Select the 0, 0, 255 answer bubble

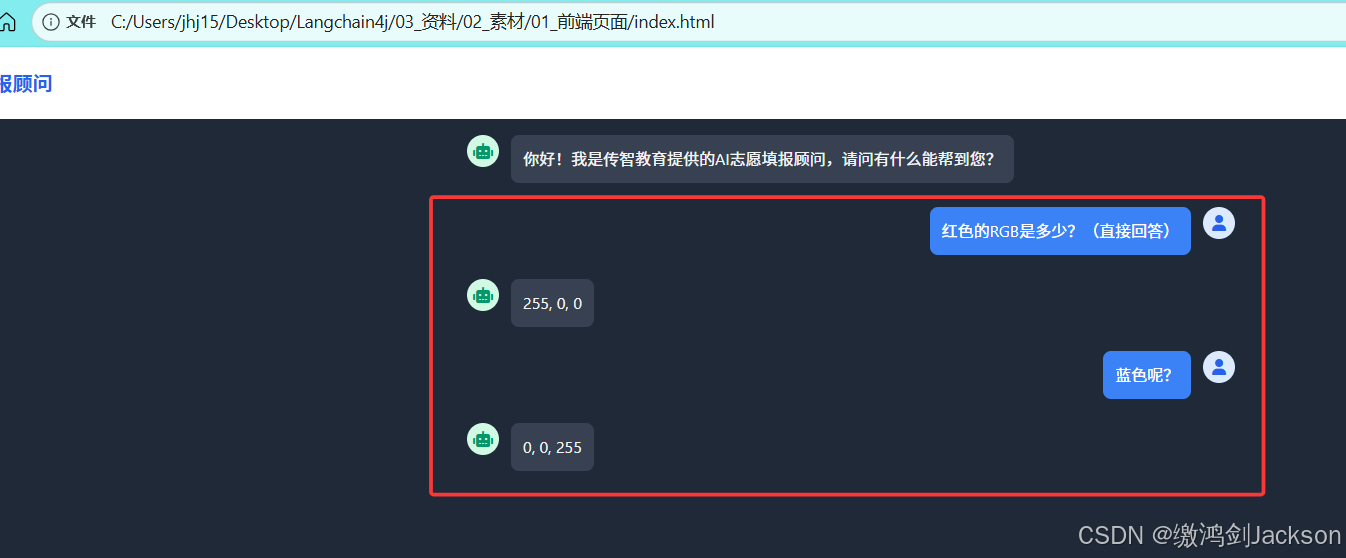coord(552,447)
